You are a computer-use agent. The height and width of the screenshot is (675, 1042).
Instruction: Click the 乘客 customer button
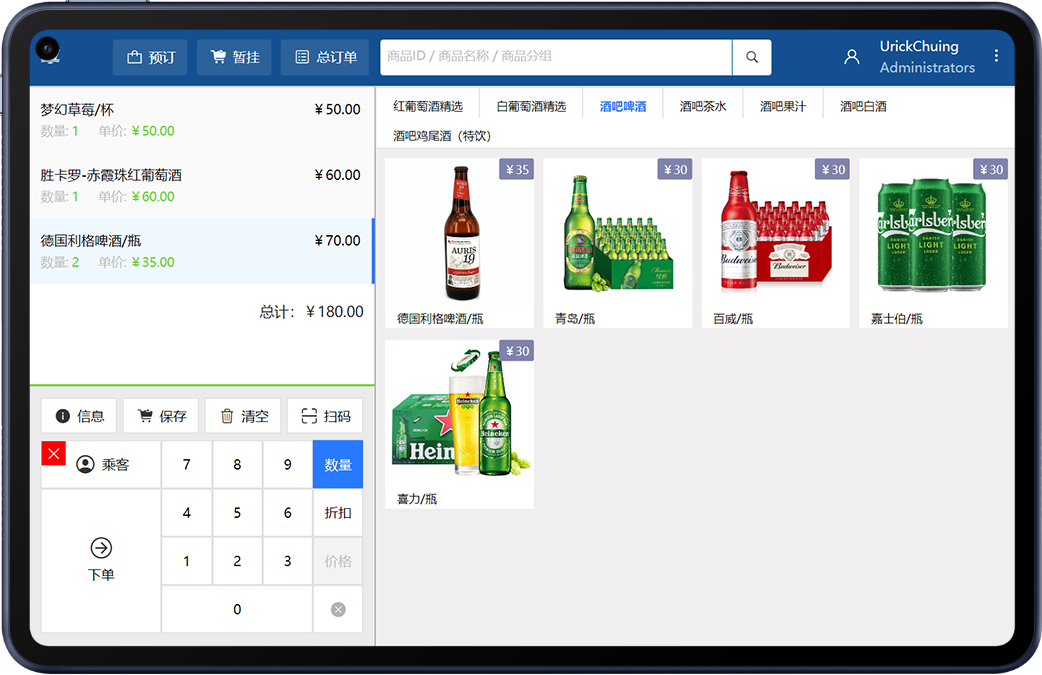[102, 464]
